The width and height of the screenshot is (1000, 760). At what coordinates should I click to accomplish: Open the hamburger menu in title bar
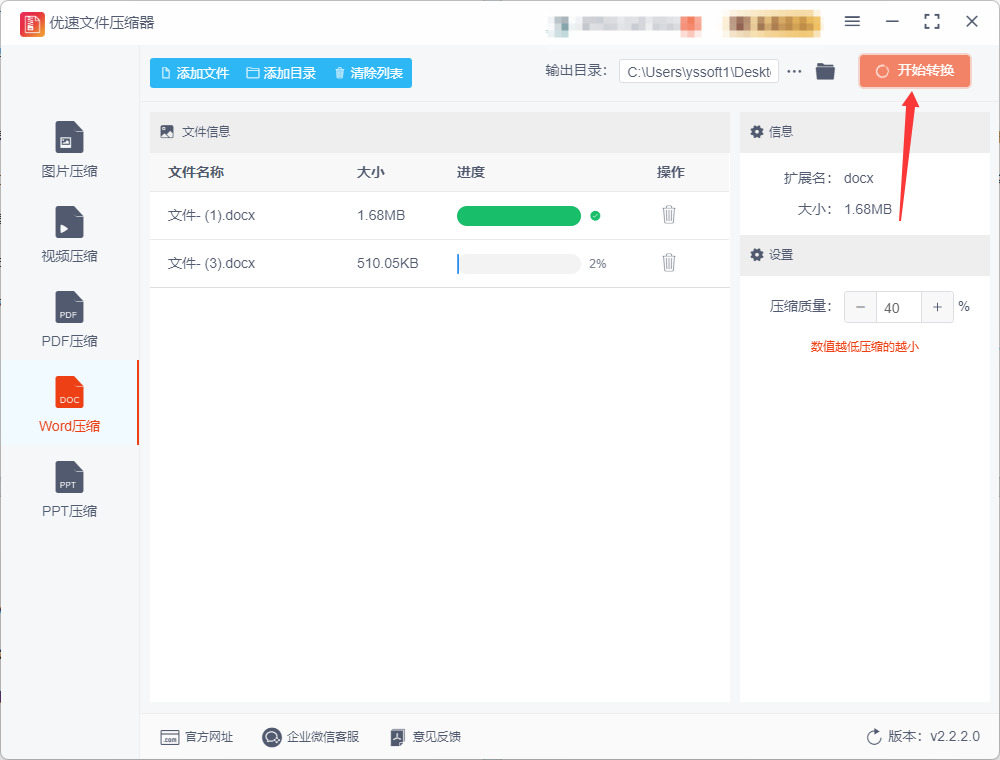coord(852,22)
